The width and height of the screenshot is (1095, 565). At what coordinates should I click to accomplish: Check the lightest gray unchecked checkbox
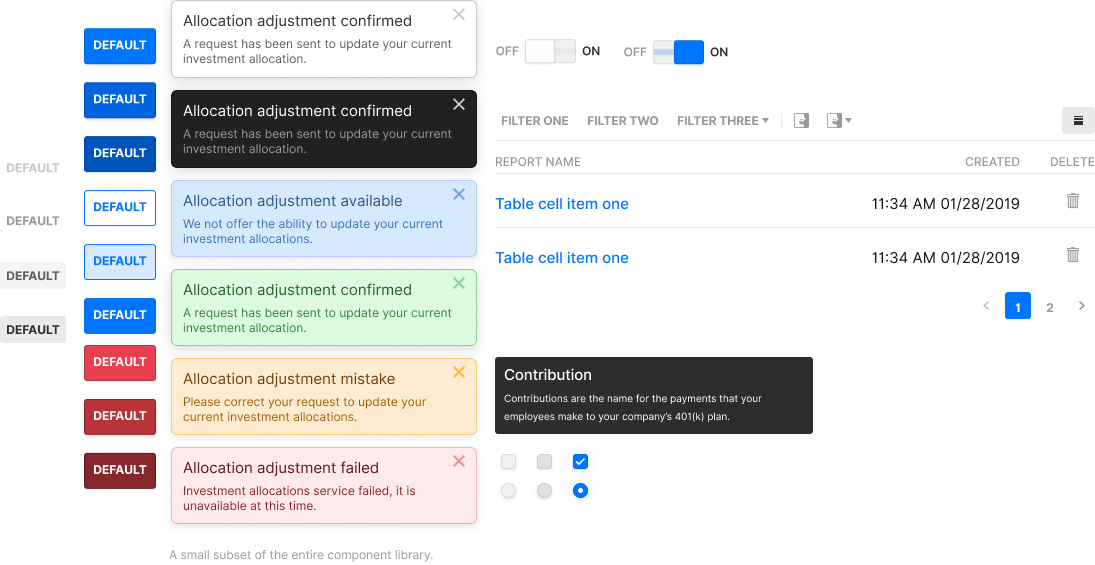pyautogui.click(x=508, y=462)
